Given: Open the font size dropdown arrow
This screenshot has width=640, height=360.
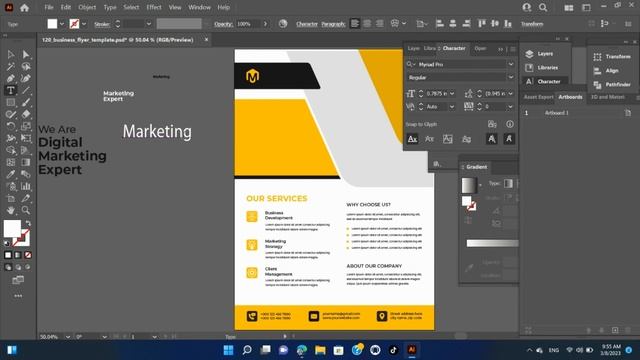Looking at the screenshot, I should click(452, 94).
